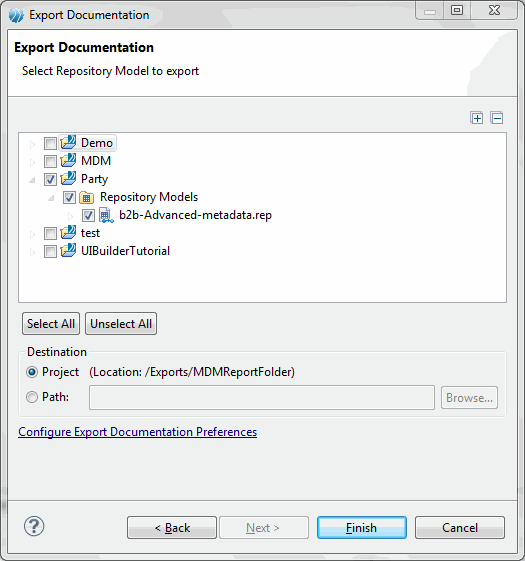Expand the Demo tree node
525x561 pixels.
click(33, 144)
